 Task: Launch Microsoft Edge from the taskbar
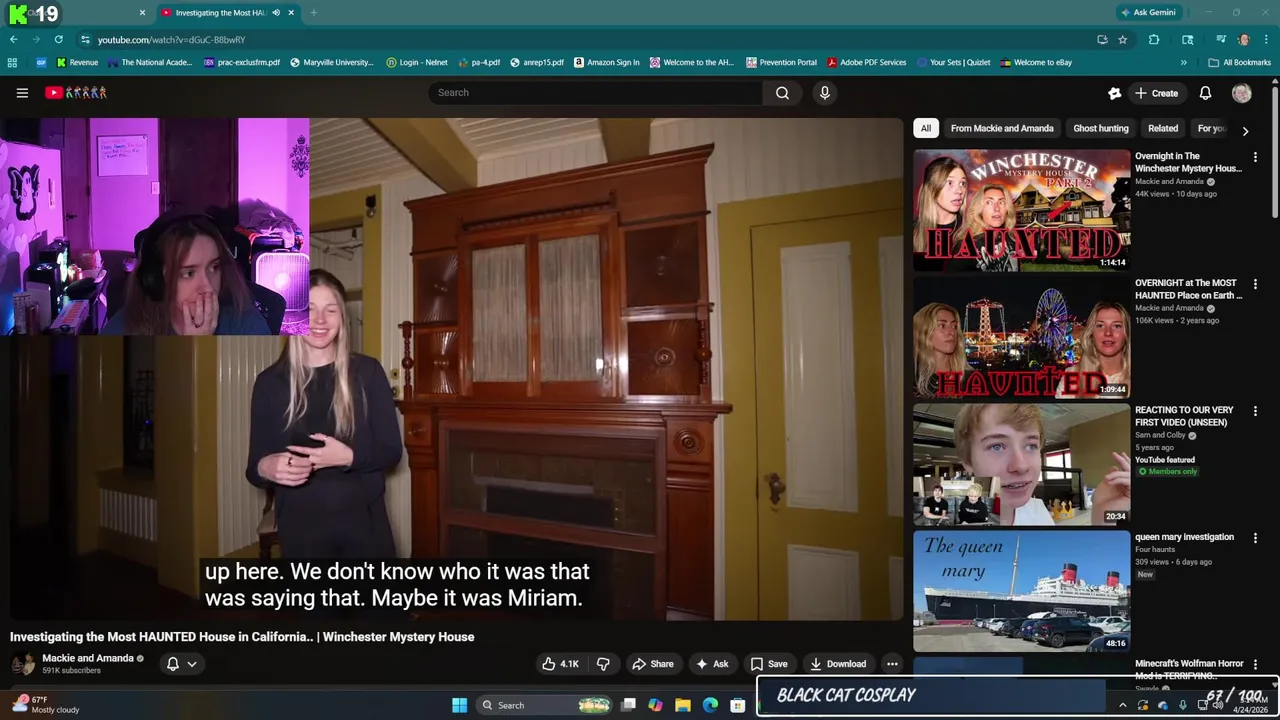(710, 705)
